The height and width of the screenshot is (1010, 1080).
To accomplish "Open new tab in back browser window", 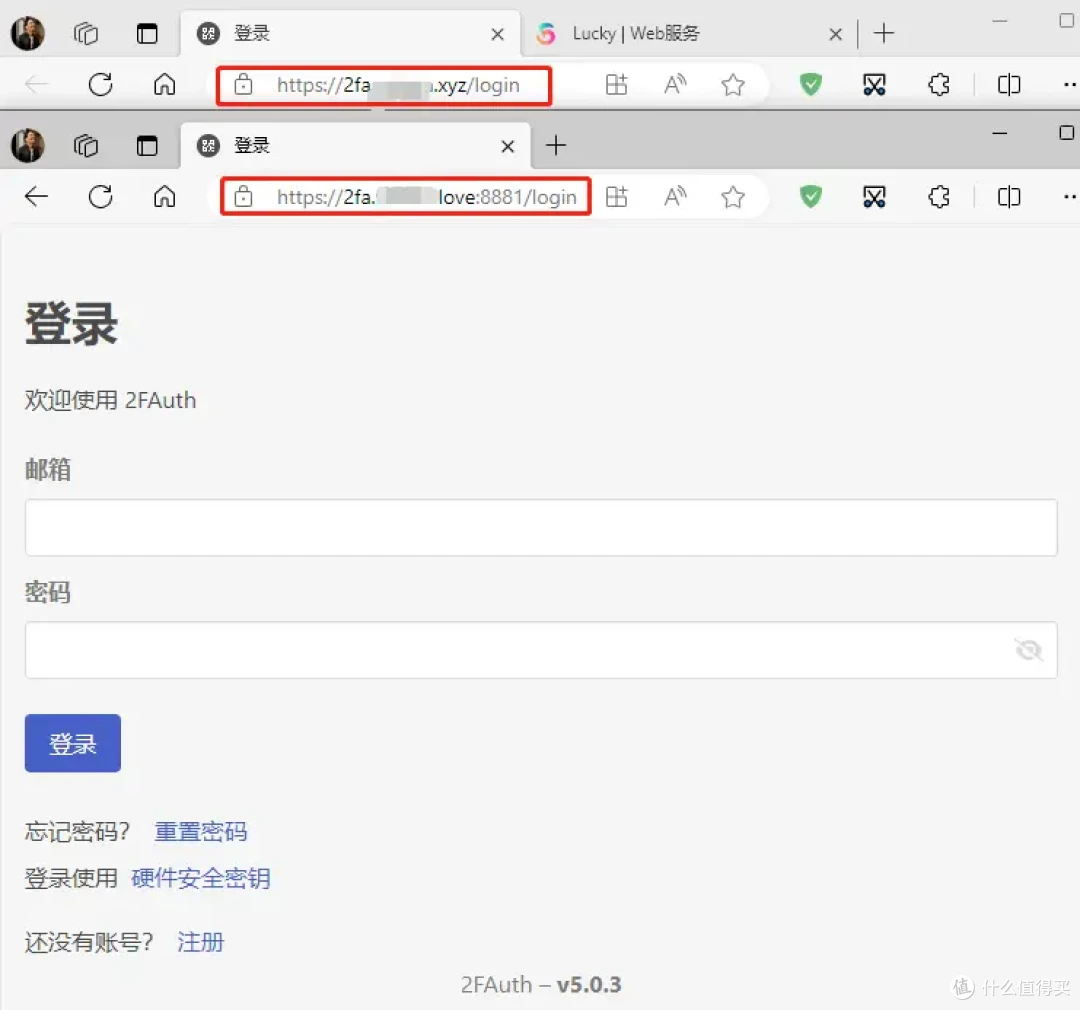I will 884,33.
